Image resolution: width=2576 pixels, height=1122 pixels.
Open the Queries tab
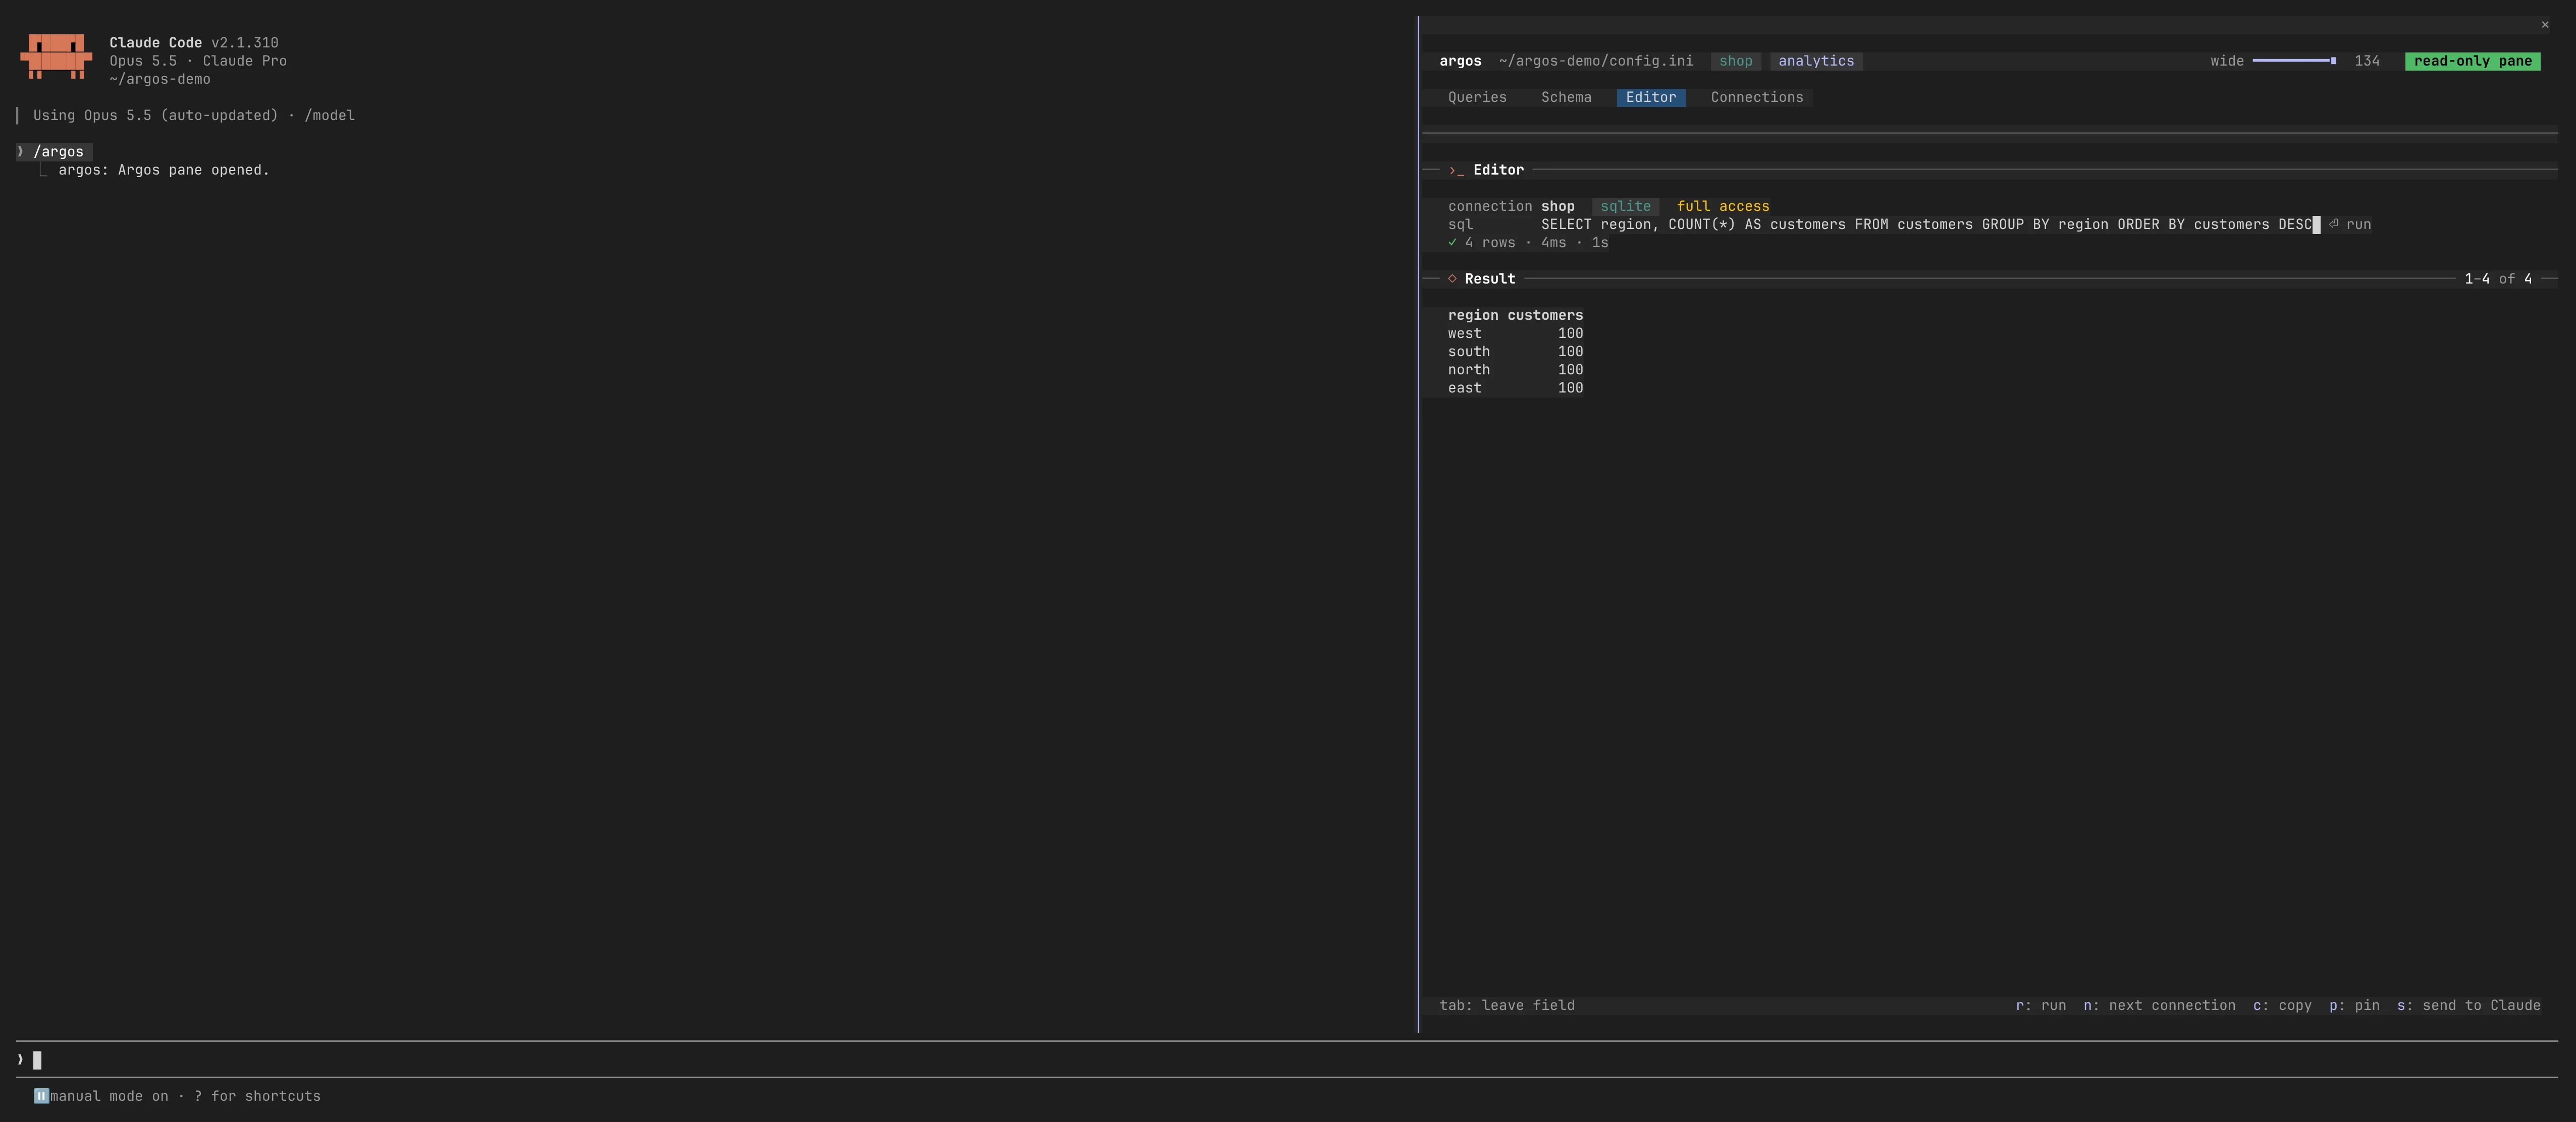(x=1477, y=98)
